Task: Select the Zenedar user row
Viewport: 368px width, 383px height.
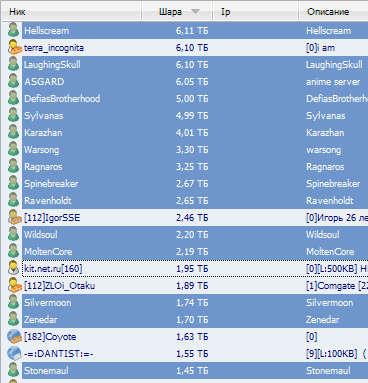Action: pyautogui.click(x=195, y=319)
